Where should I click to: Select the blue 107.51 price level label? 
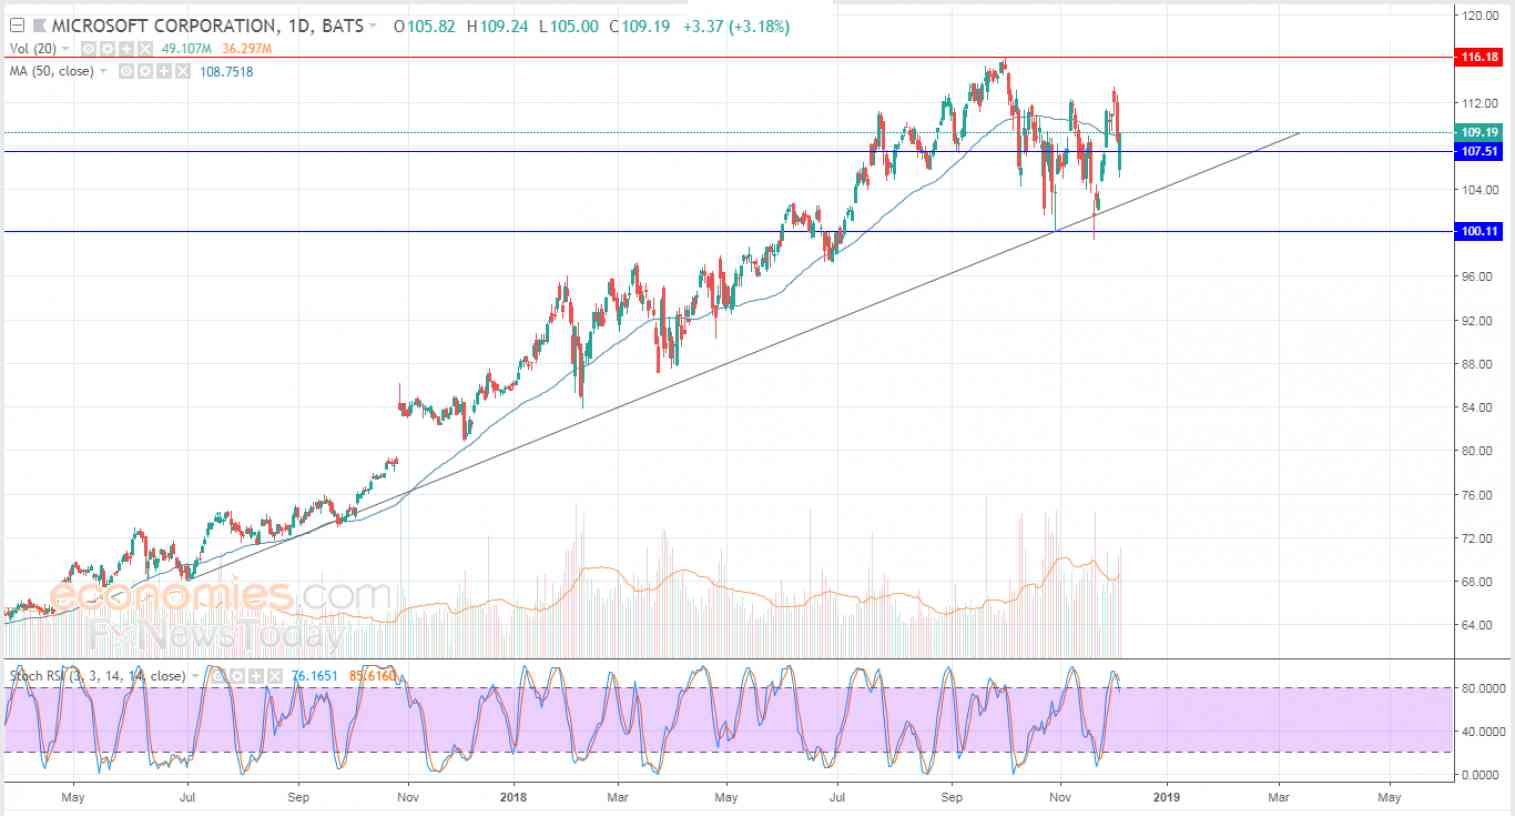pos(1479,151)
